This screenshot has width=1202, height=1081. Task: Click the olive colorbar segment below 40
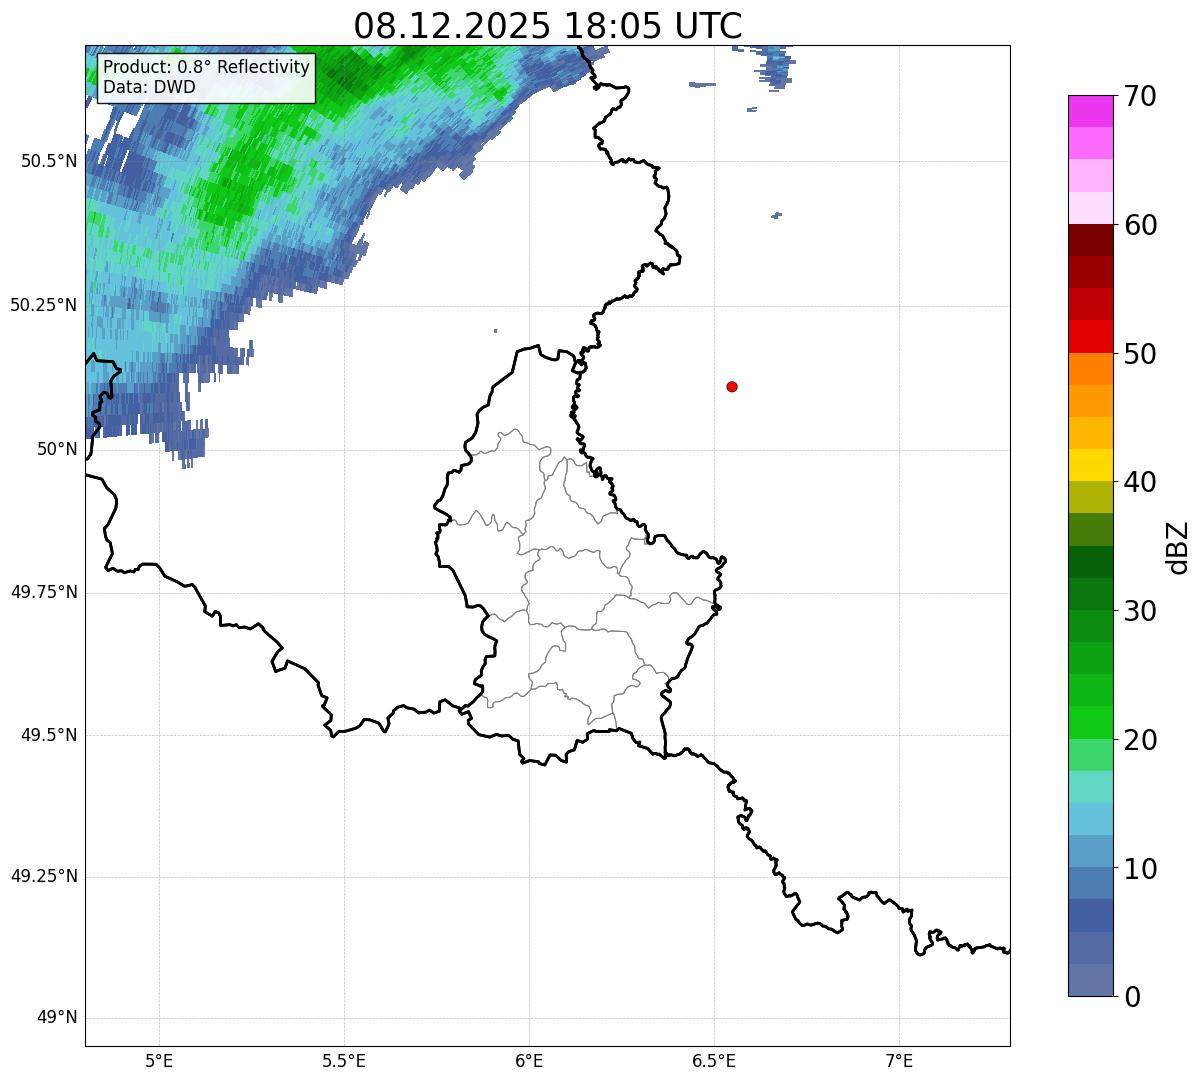coord(1090,497)
